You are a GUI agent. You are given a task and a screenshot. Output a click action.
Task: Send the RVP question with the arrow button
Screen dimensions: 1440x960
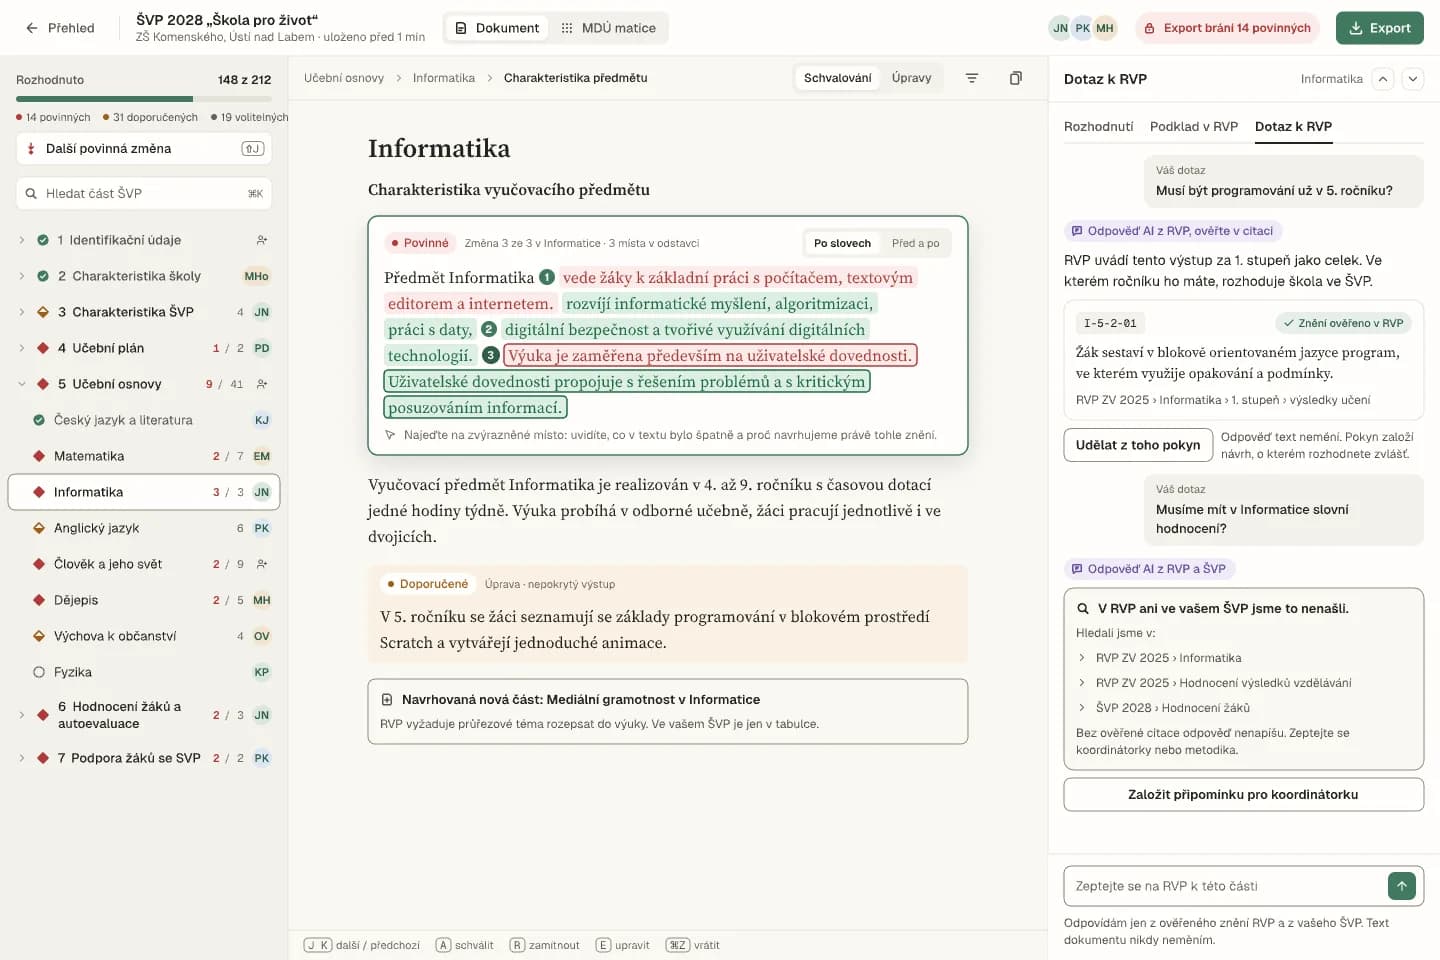(1401, 886)
